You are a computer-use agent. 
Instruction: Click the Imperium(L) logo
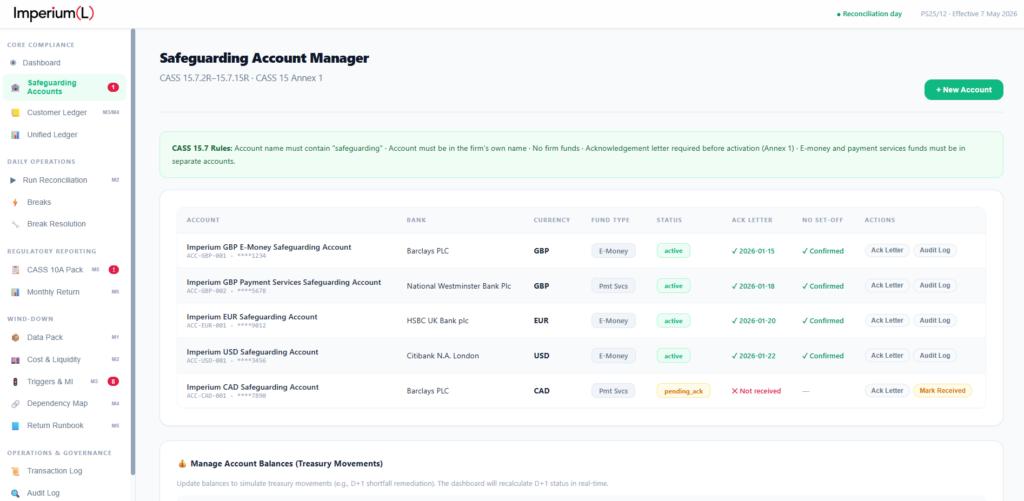point(54,13)
